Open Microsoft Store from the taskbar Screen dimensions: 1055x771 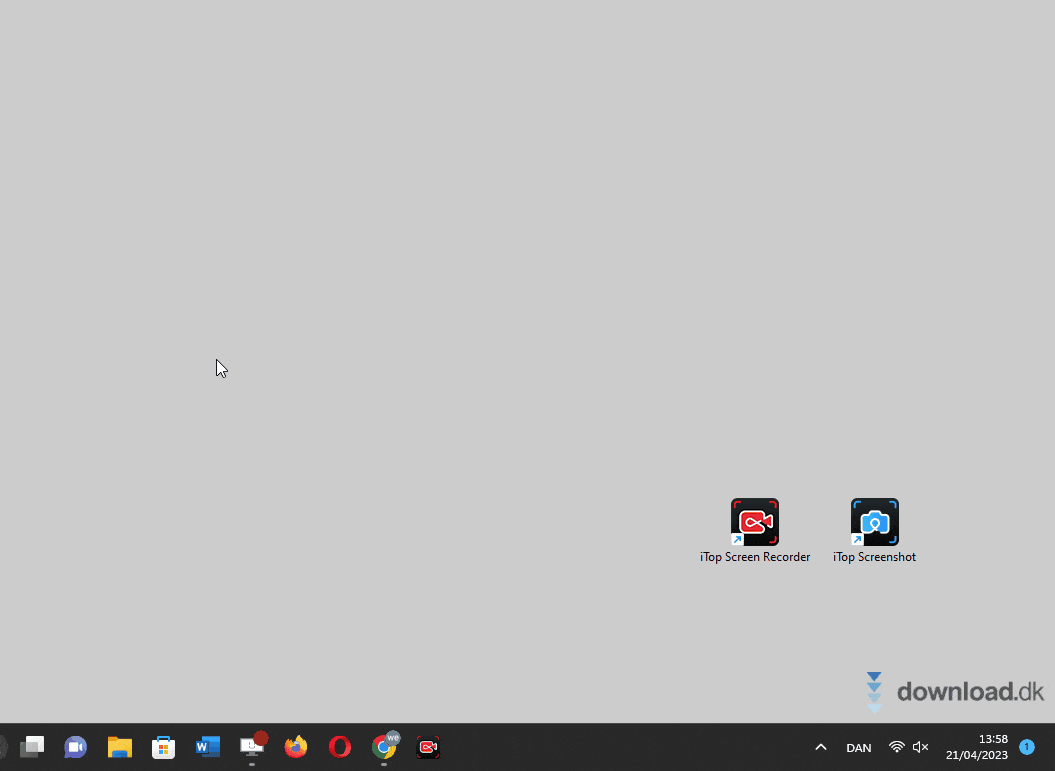pyautogui.click(x=163, y=747)
